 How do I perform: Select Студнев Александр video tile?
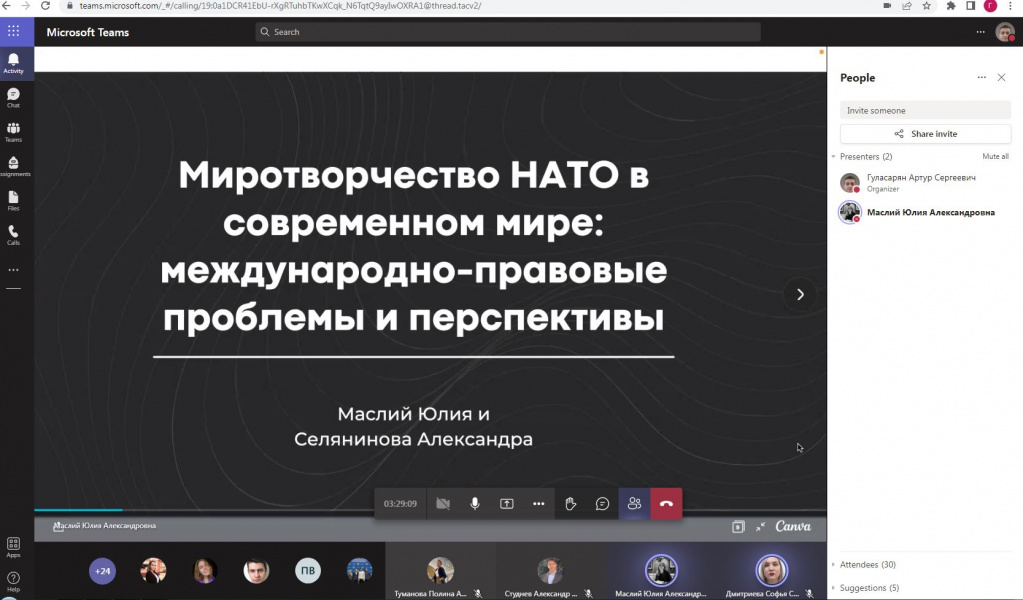[x=551, y=572]
